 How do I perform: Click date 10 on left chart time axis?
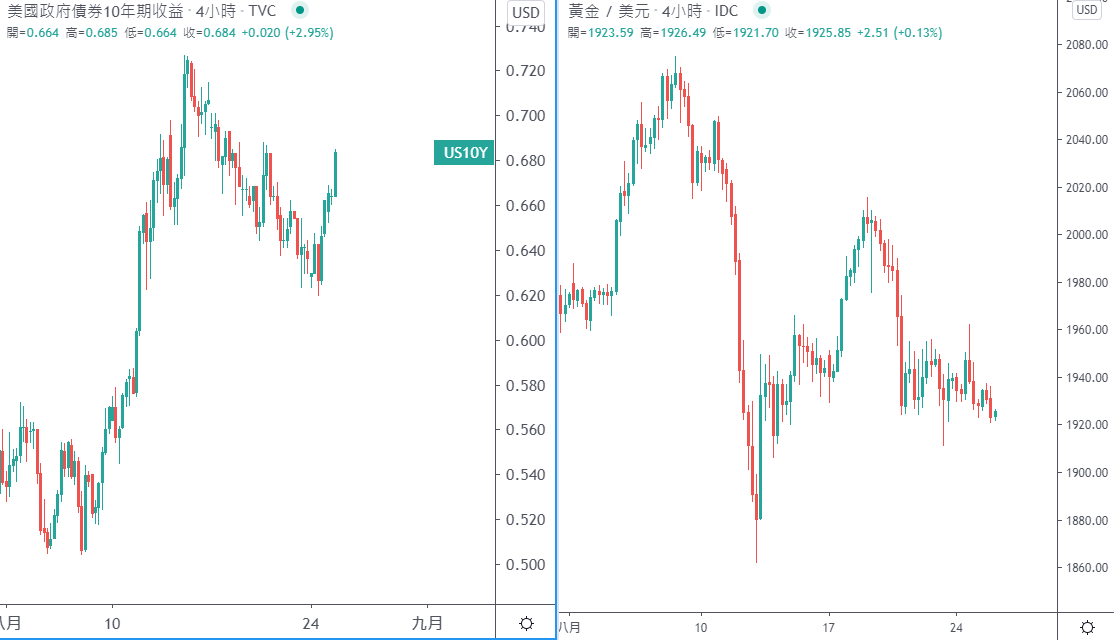(112, 624)
